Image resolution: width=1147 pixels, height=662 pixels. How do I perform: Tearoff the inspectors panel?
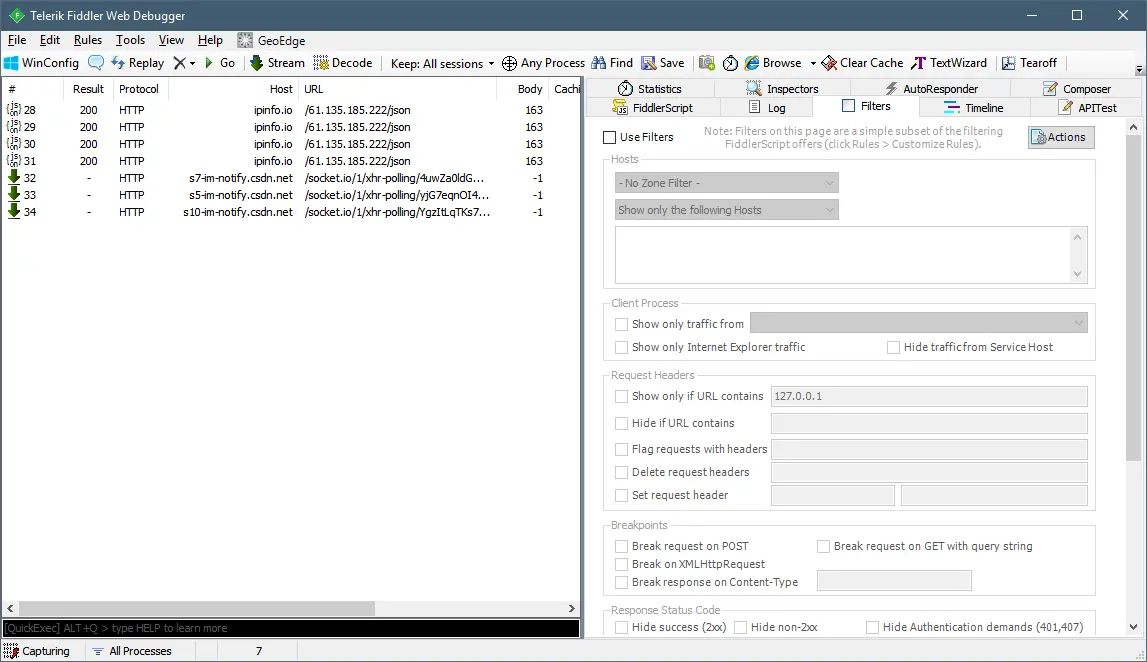tap(1029, 63)
